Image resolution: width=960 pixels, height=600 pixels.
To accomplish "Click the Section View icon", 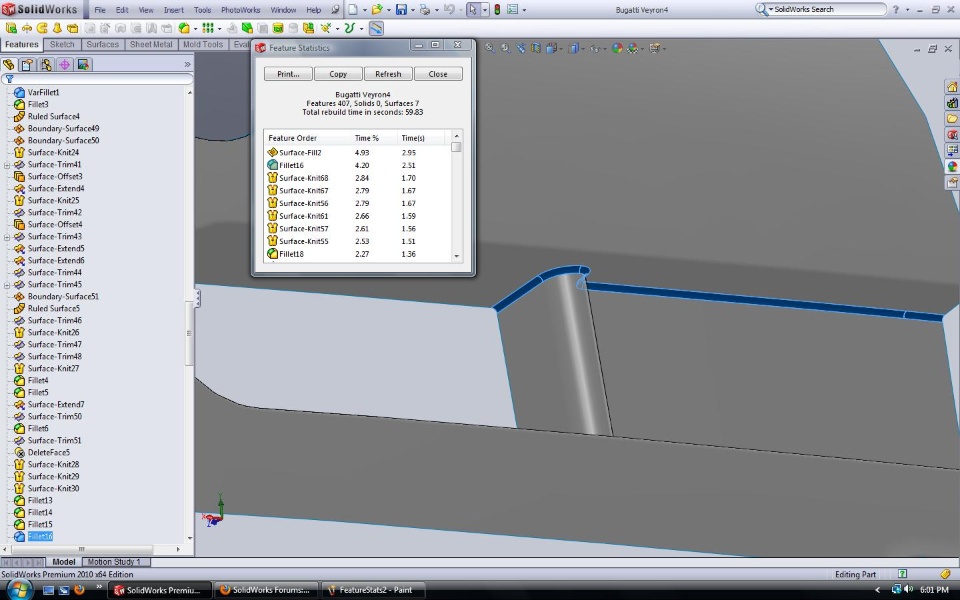I will [536, 48].
